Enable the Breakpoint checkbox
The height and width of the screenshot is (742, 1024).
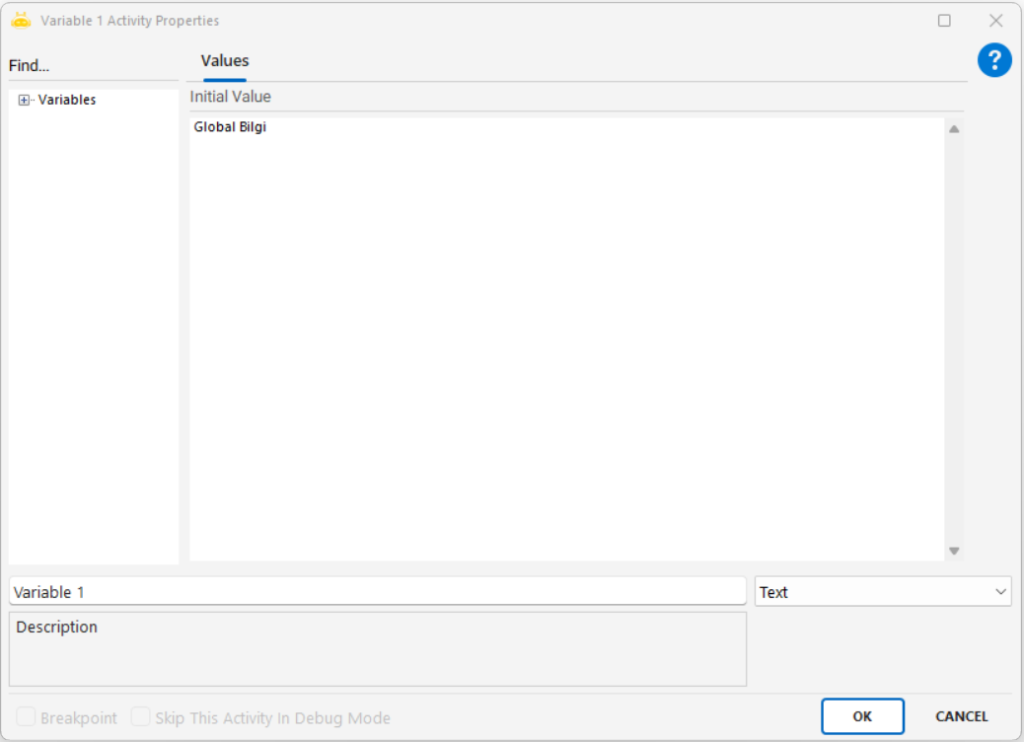tap(27, 718)
